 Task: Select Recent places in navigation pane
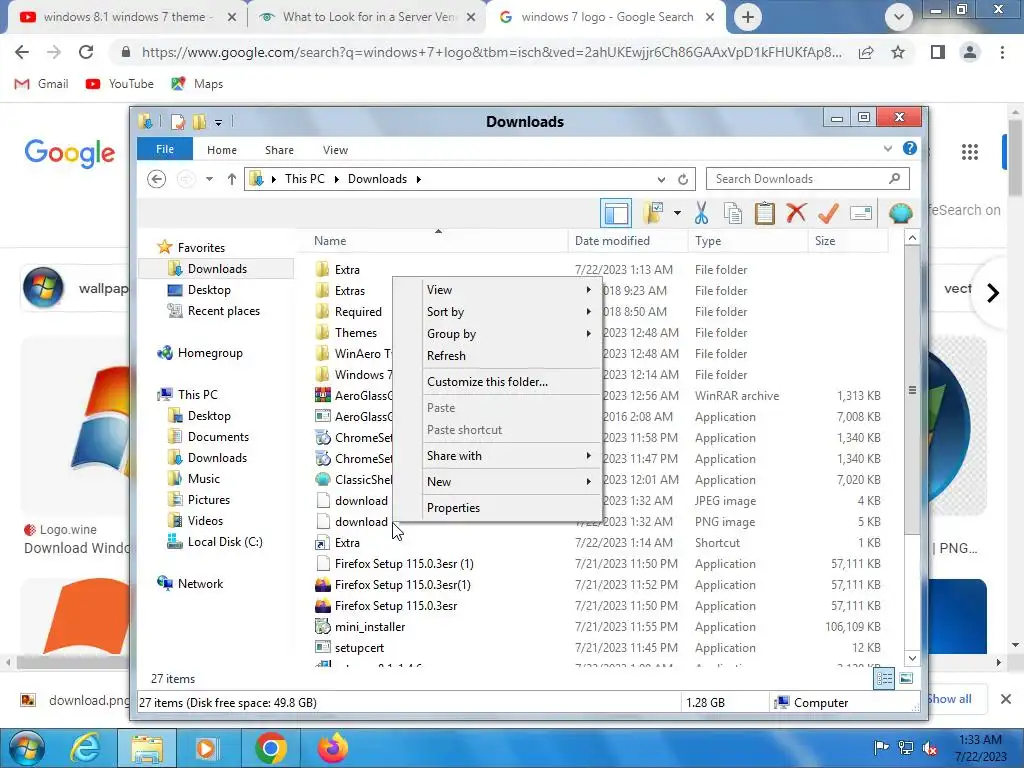click(223, 311)
